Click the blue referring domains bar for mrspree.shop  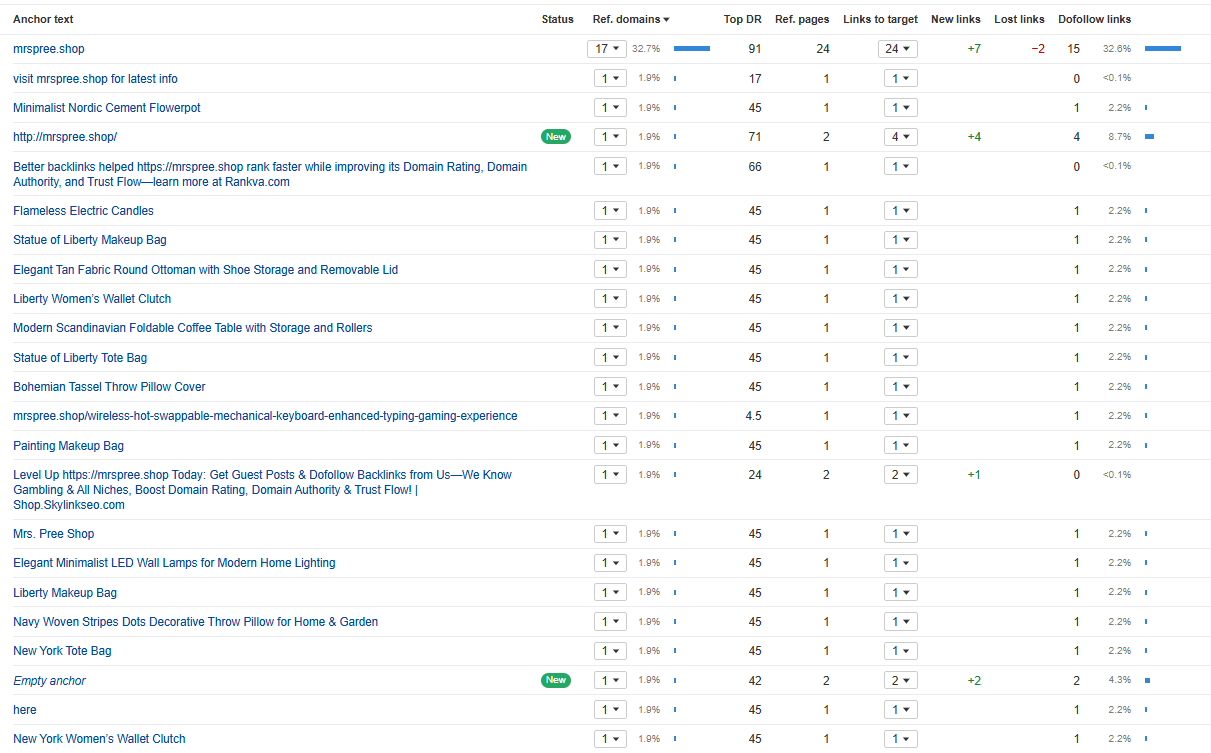click(691, 48)
